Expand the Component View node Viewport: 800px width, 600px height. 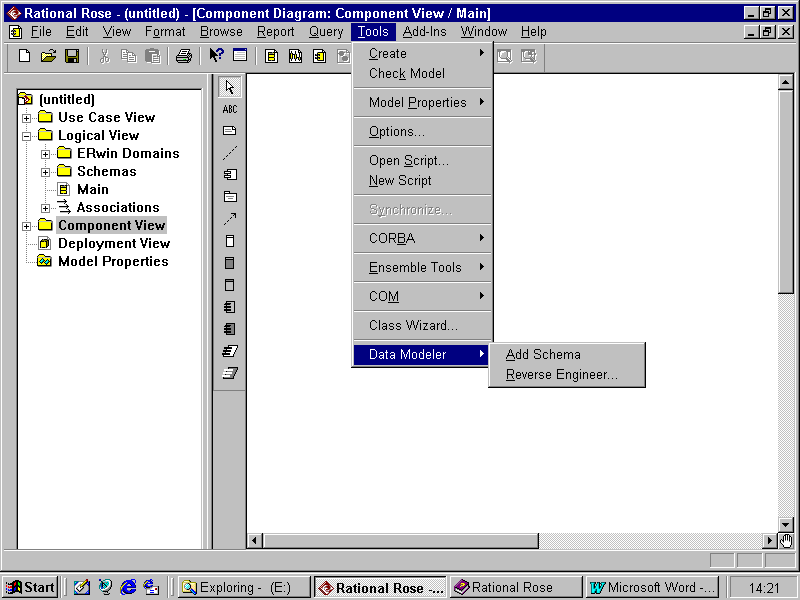click(27, 226)
